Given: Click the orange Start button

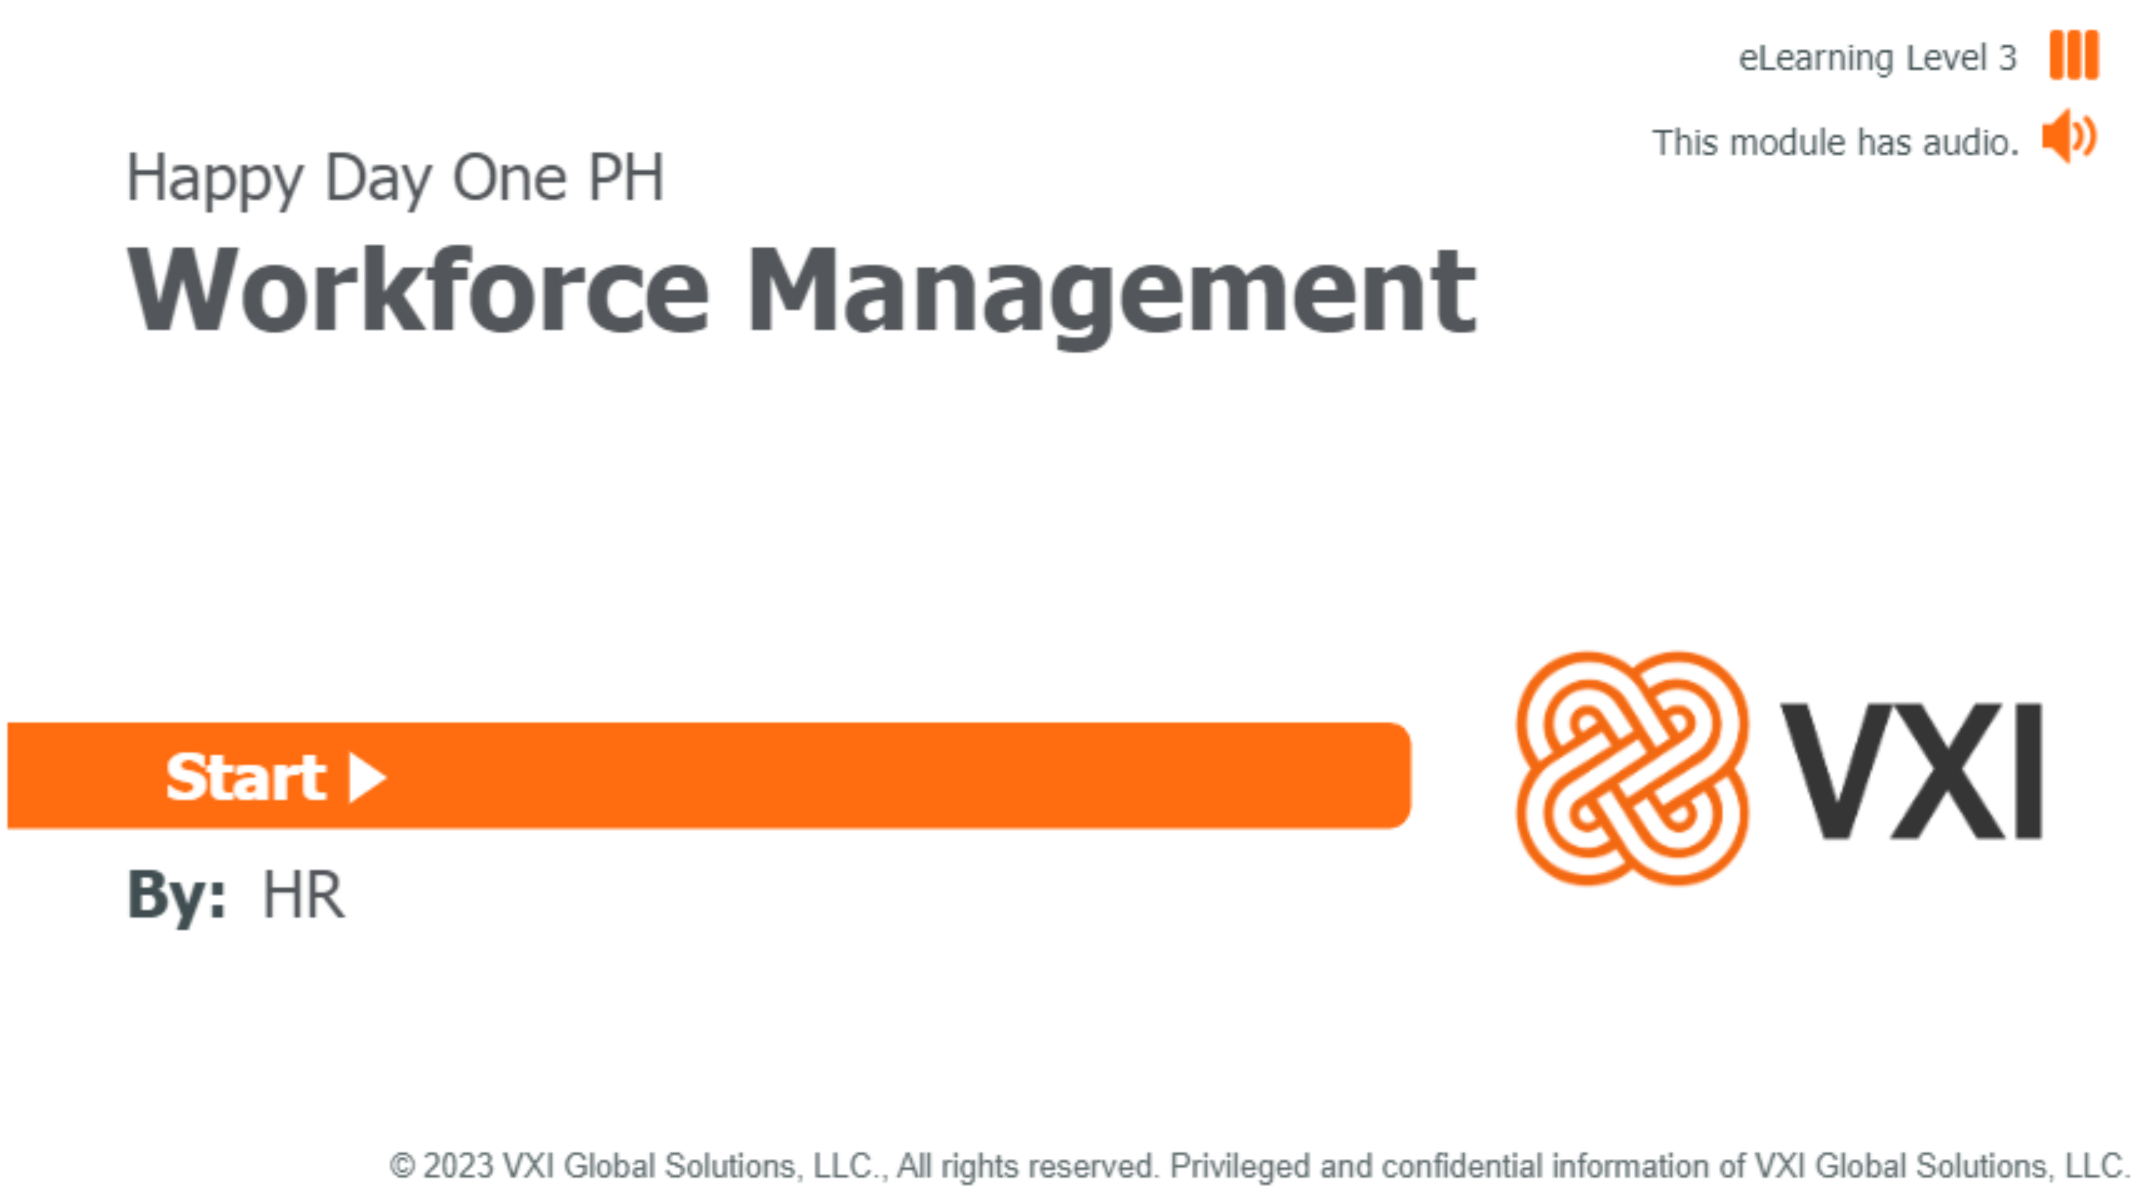Looking at the screenshot, I should point(709,776).
